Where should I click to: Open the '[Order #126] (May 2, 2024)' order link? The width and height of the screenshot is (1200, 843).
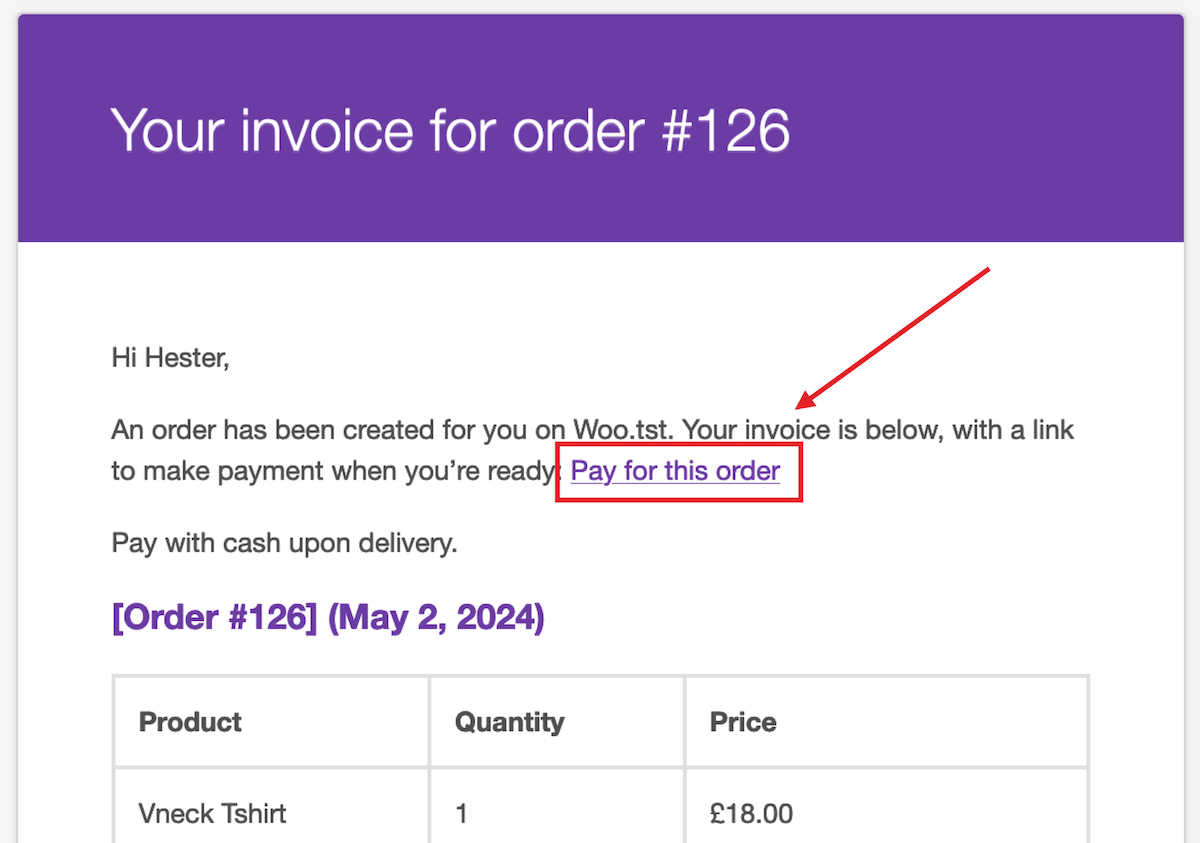click(x=327, y=617)
